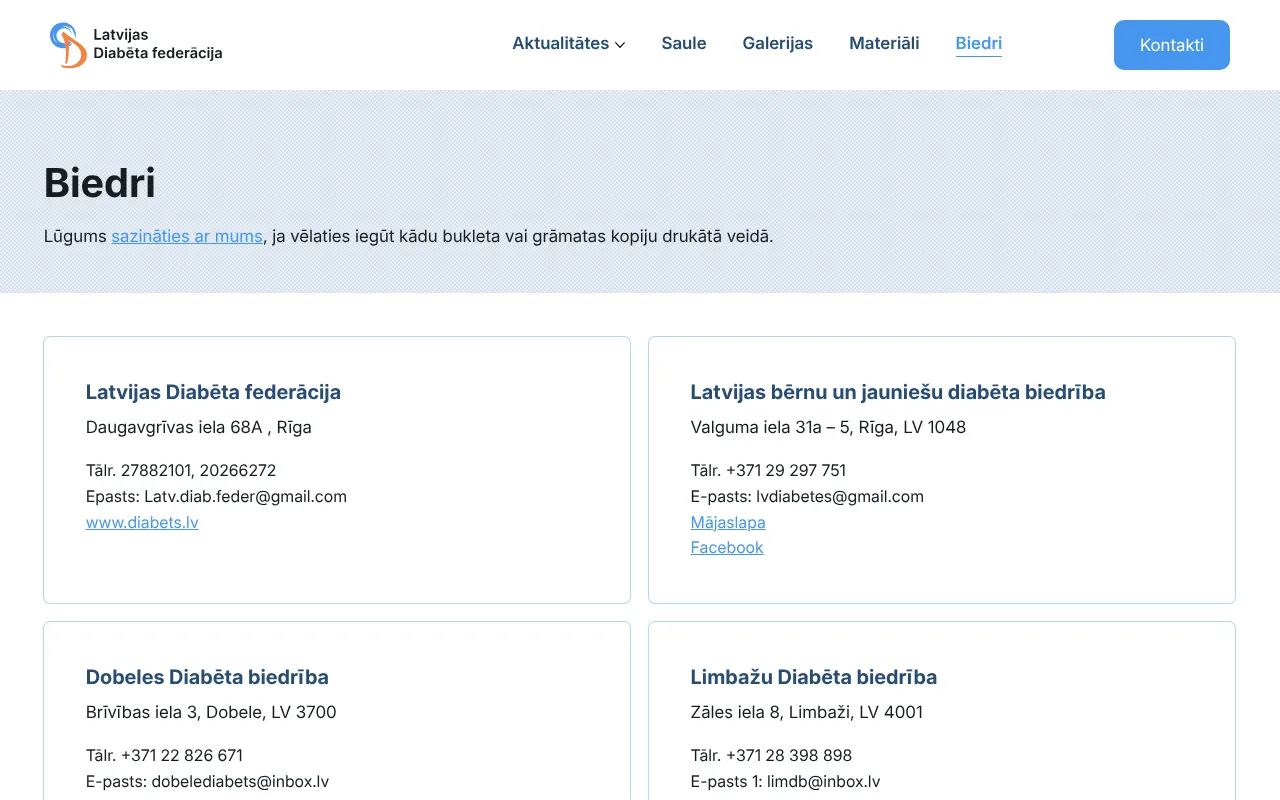
Task: Open the Mājaslapa link
Action: (x=728, y=522)
